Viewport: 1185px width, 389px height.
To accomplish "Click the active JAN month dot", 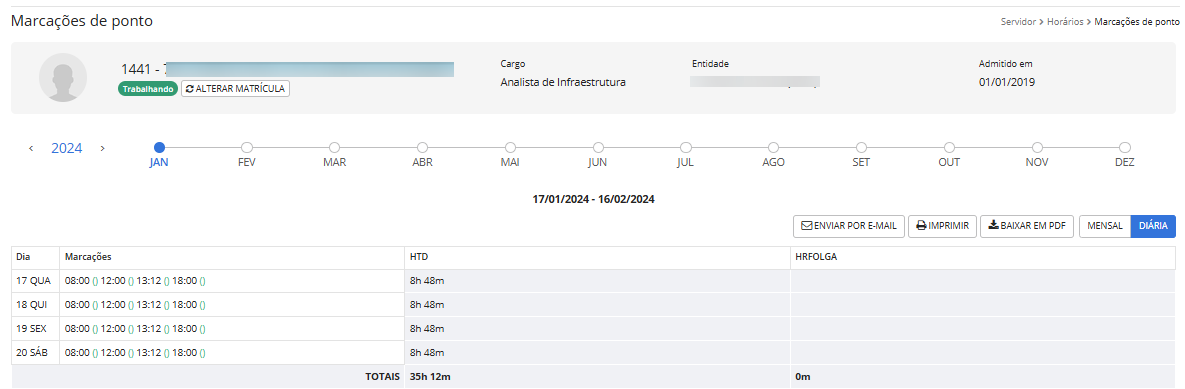I will (159, 147).
